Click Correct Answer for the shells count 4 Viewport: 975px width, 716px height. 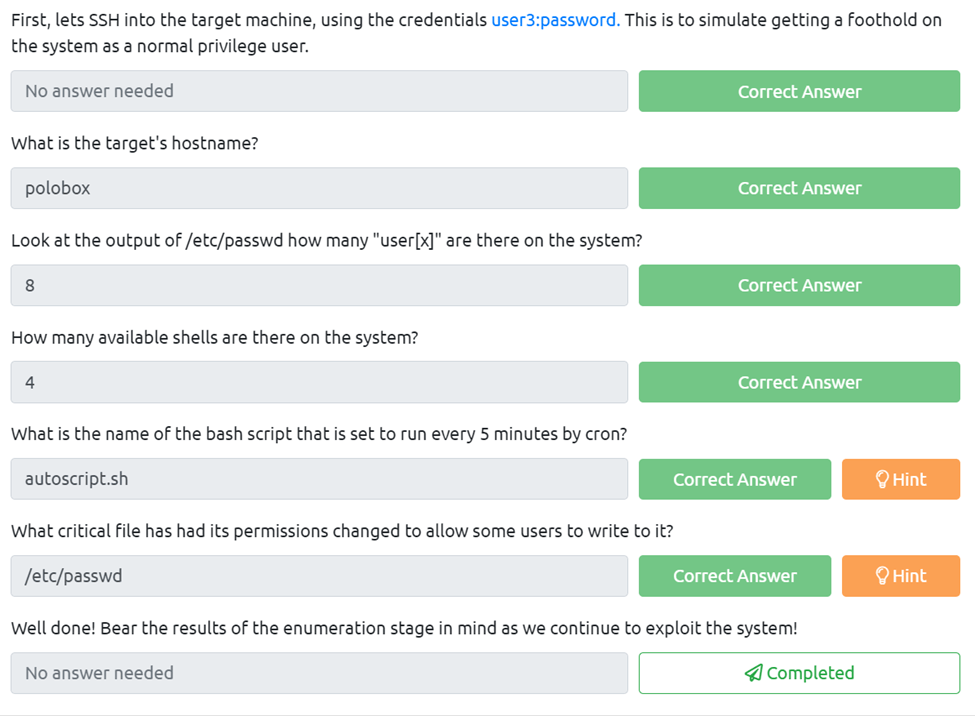[x=799, y=382]
